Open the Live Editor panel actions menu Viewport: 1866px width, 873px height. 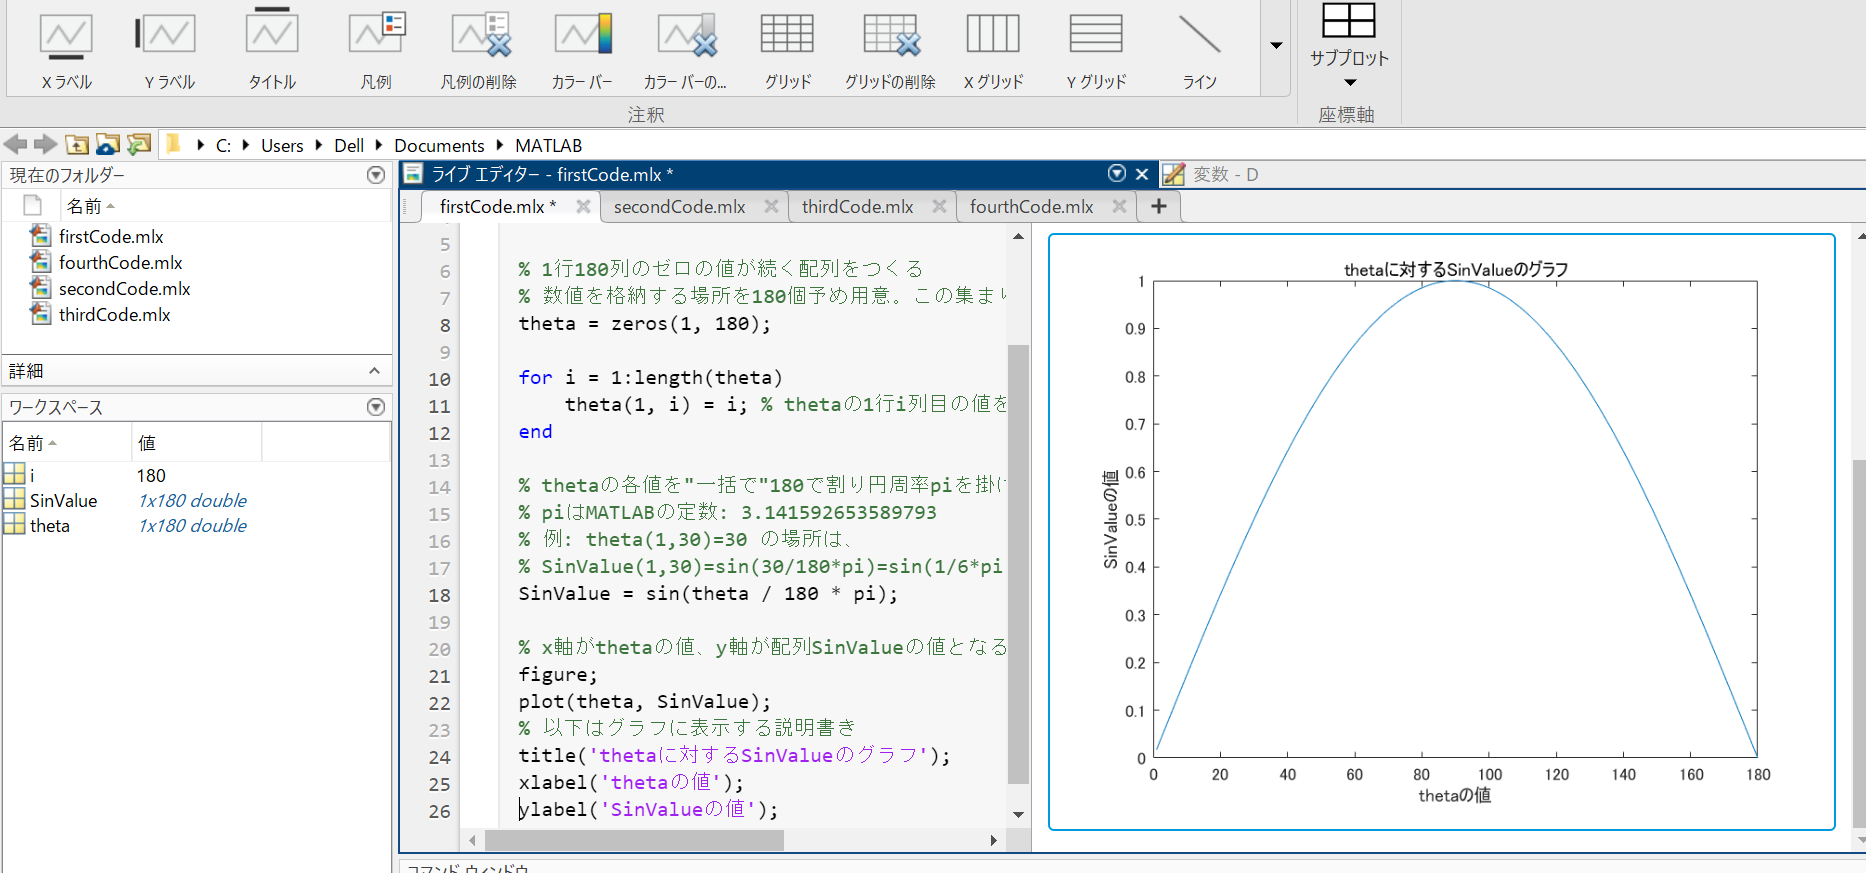pos(1117,174)
